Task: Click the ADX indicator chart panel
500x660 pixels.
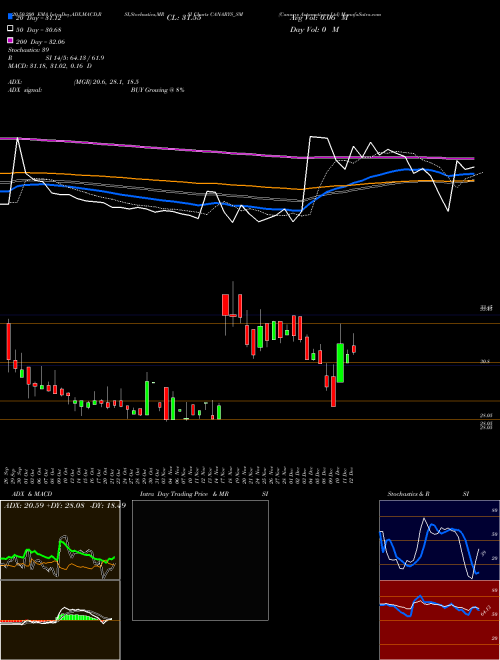Action: coord(60,540)
